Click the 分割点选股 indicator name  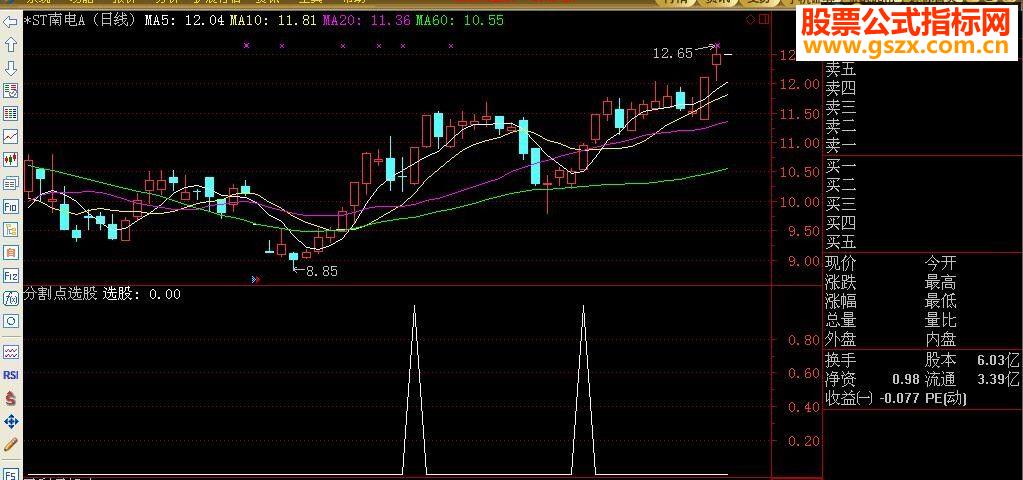(x=60, y=294)
